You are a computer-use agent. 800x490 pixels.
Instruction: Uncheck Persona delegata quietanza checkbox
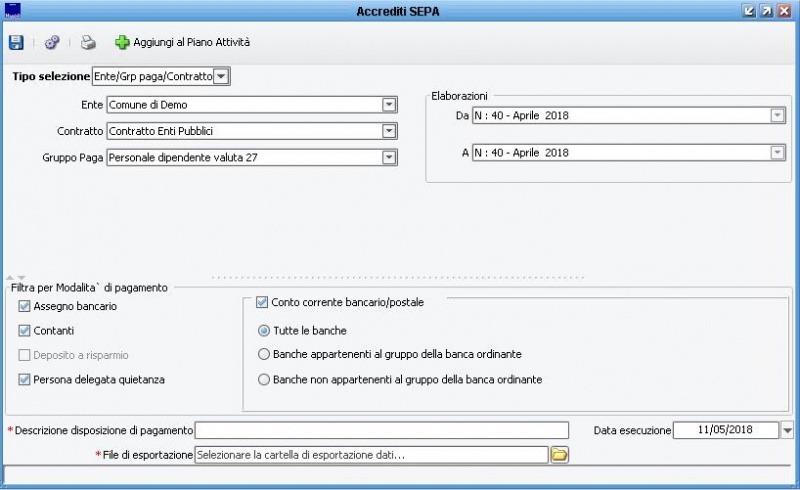24,380
